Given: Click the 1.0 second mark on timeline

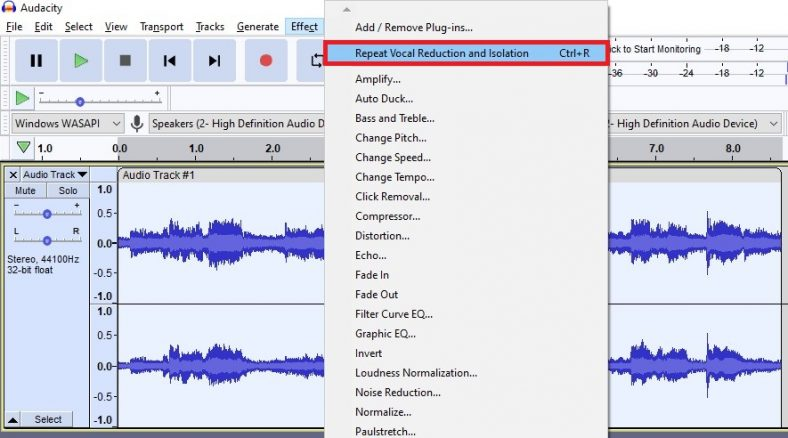Looking at the screenshot, I should 196,149.
